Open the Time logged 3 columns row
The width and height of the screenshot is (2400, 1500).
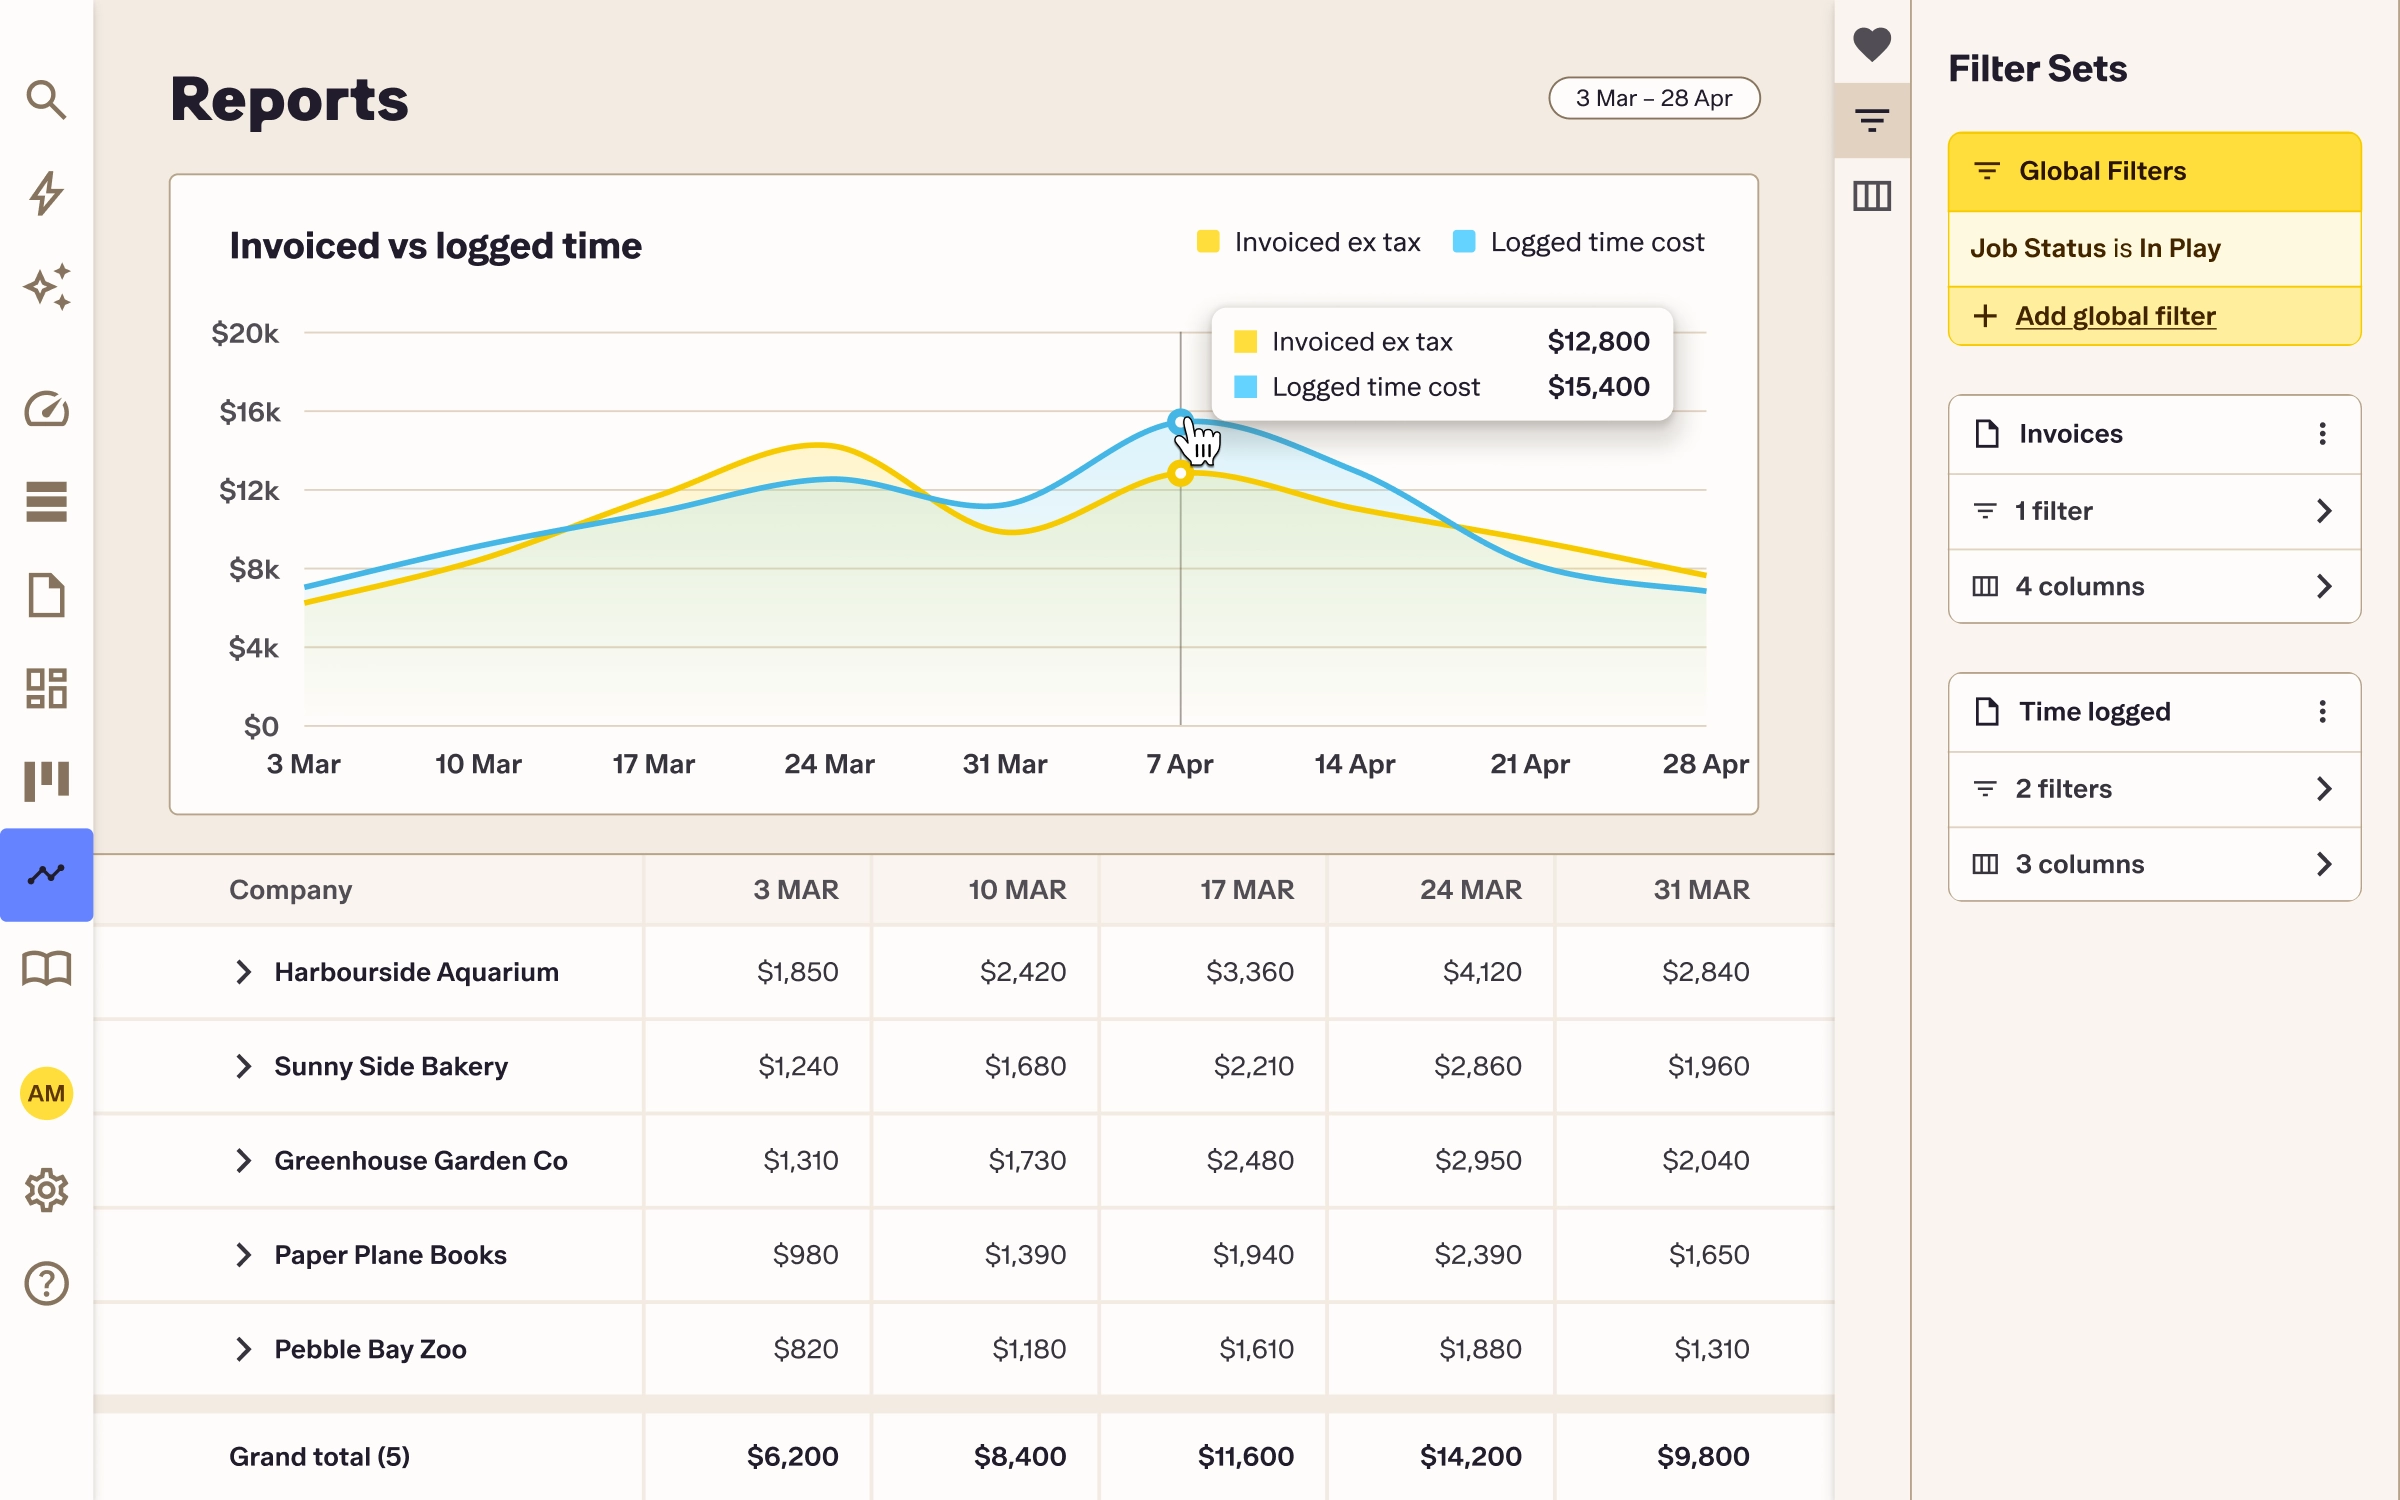point(2155,864)
